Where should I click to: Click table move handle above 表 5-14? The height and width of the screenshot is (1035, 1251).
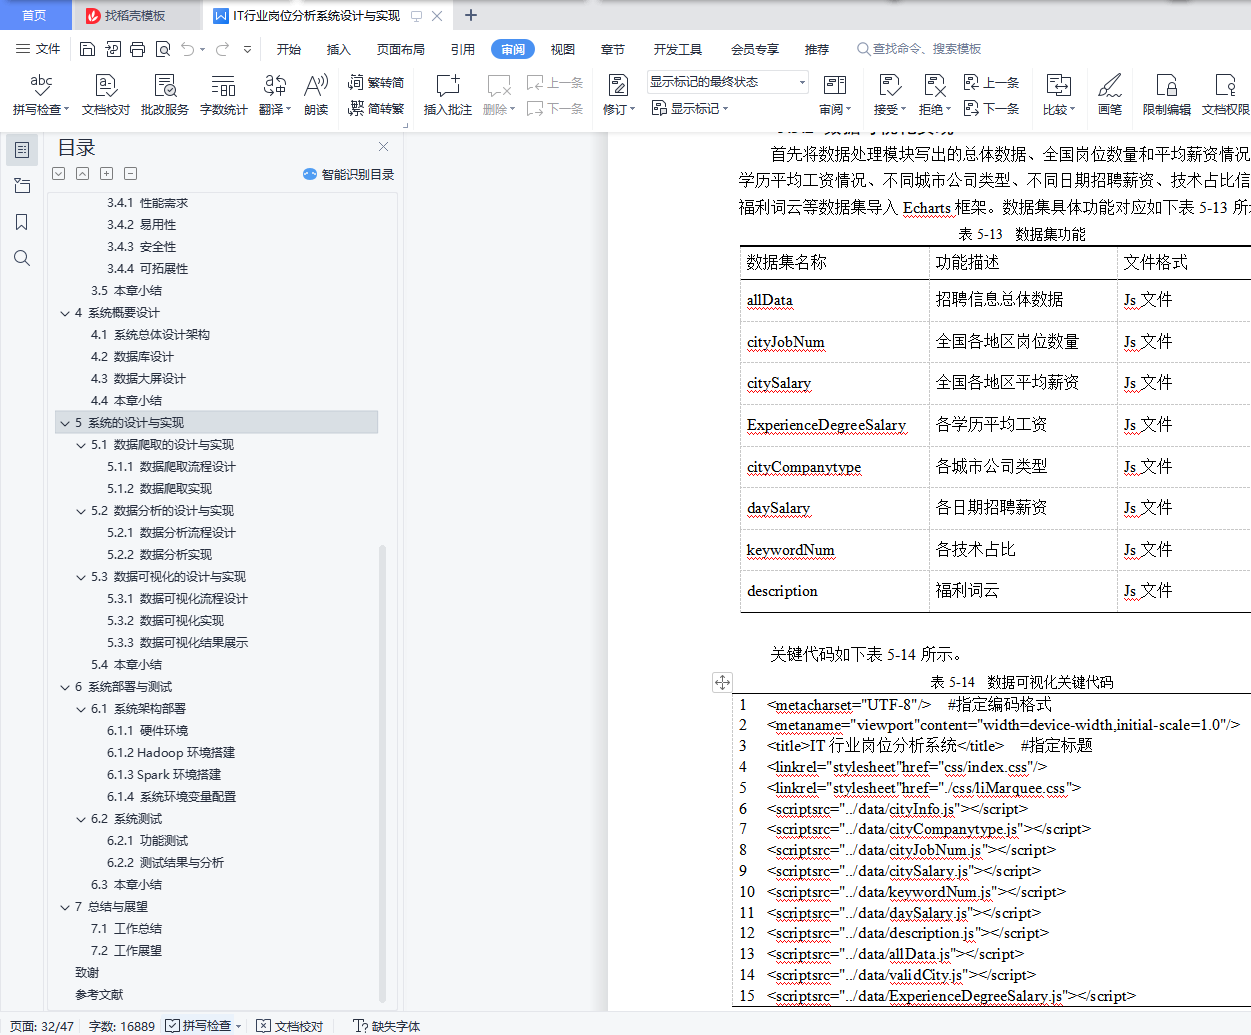click(722, 682)
